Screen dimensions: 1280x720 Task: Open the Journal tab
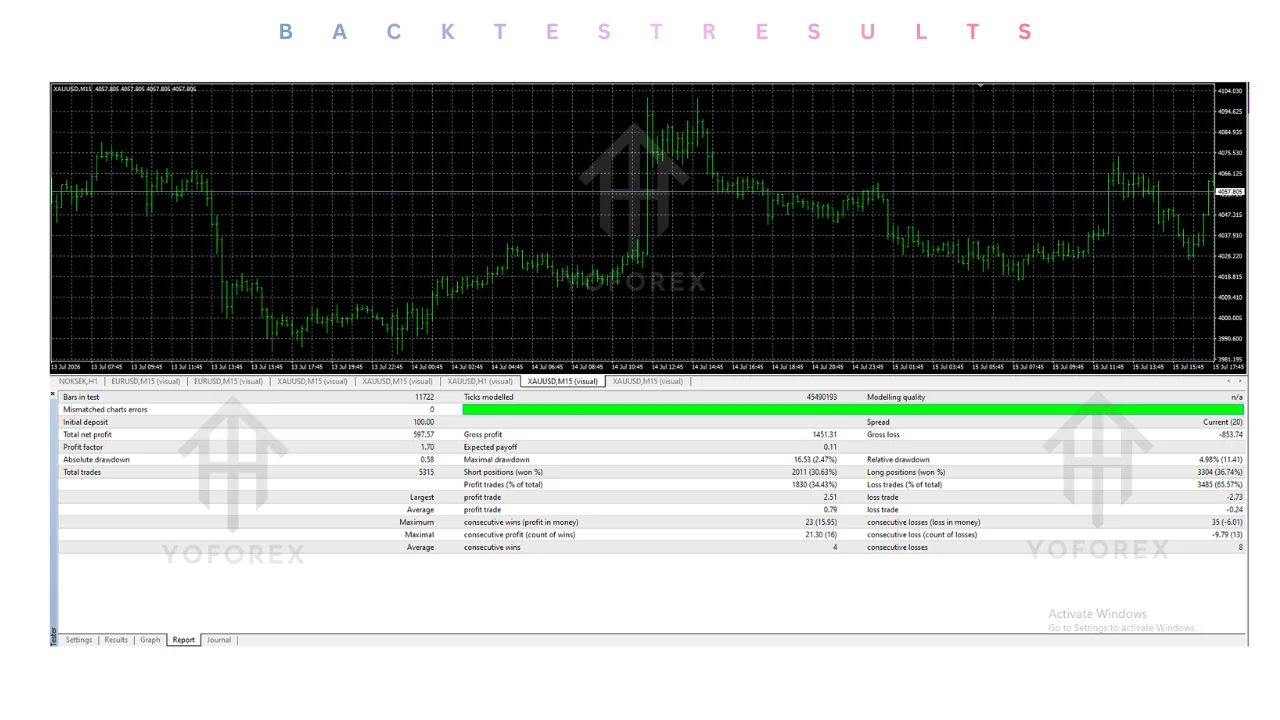(x=218, y=640)
